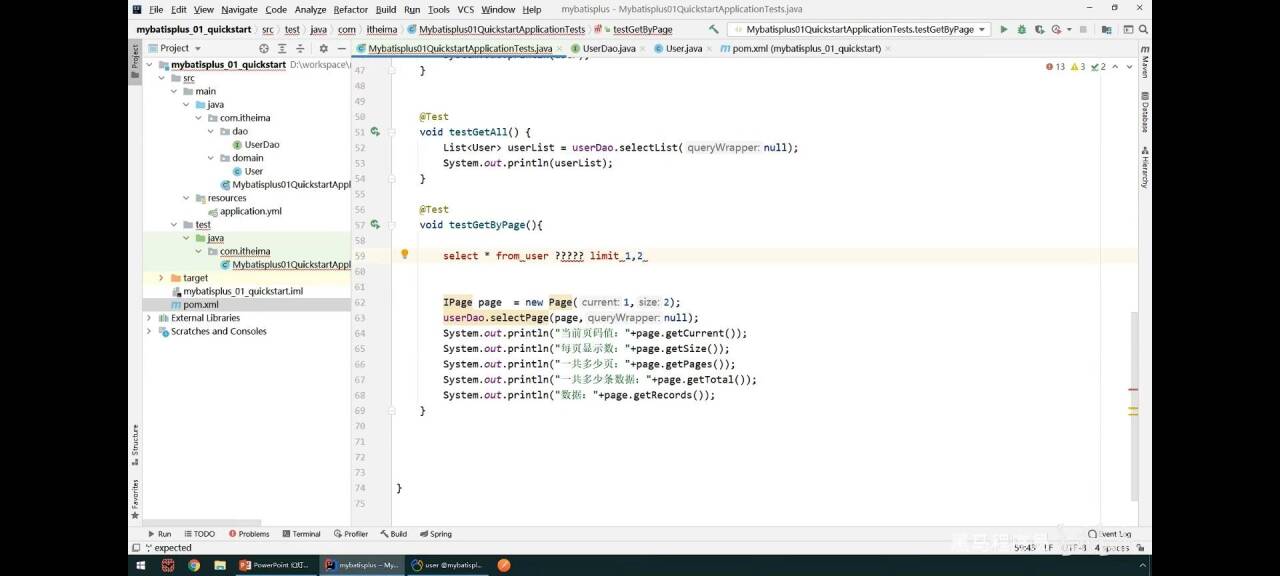Screen dimensions: 1280x576
Task: Open the Profile run icon
Action: point(1055,30)
